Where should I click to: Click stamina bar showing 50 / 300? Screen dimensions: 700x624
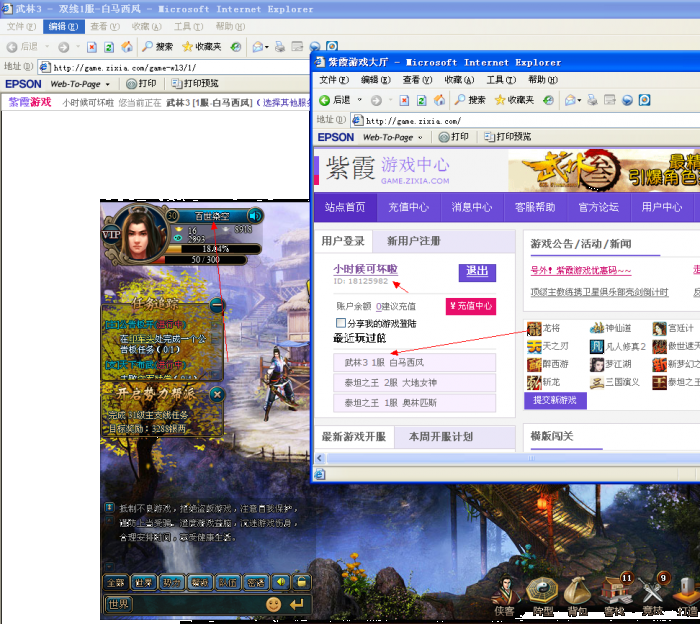[x=206, y=260]
